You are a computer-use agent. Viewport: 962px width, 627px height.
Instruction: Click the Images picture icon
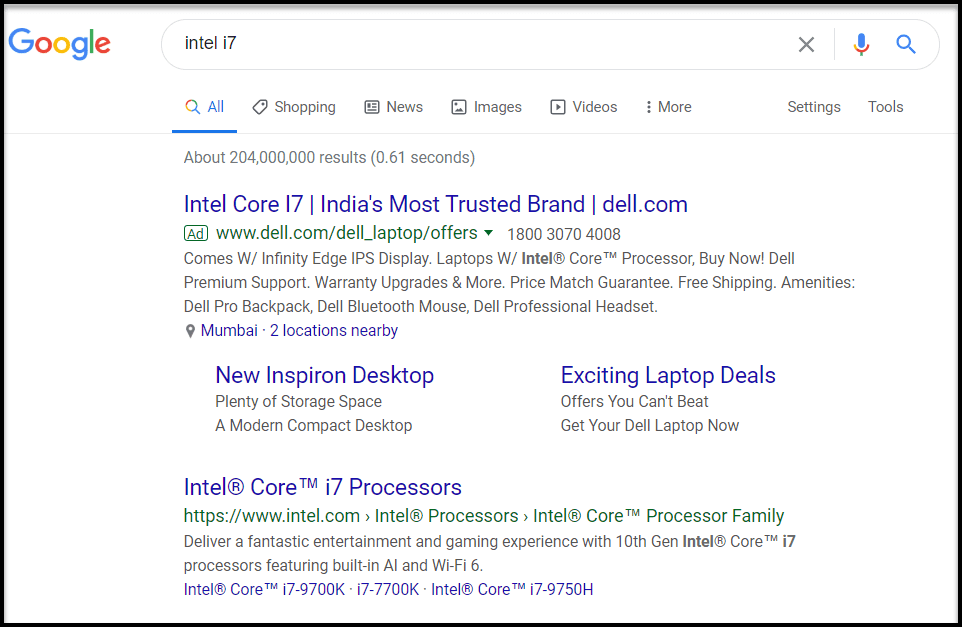(x=459, y=107)
